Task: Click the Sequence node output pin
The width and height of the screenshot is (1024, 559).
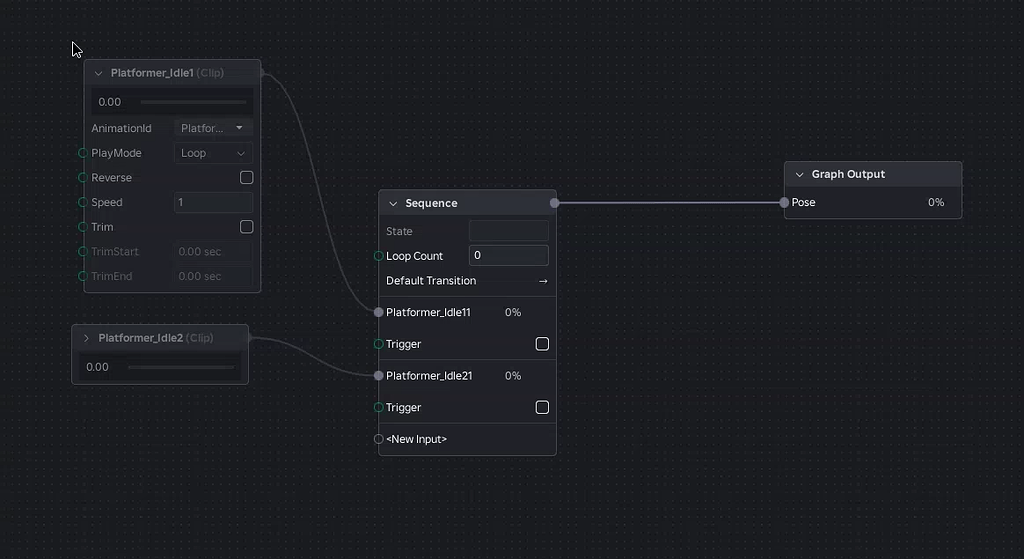Action: pyautogui.click(x=554, y=203)
